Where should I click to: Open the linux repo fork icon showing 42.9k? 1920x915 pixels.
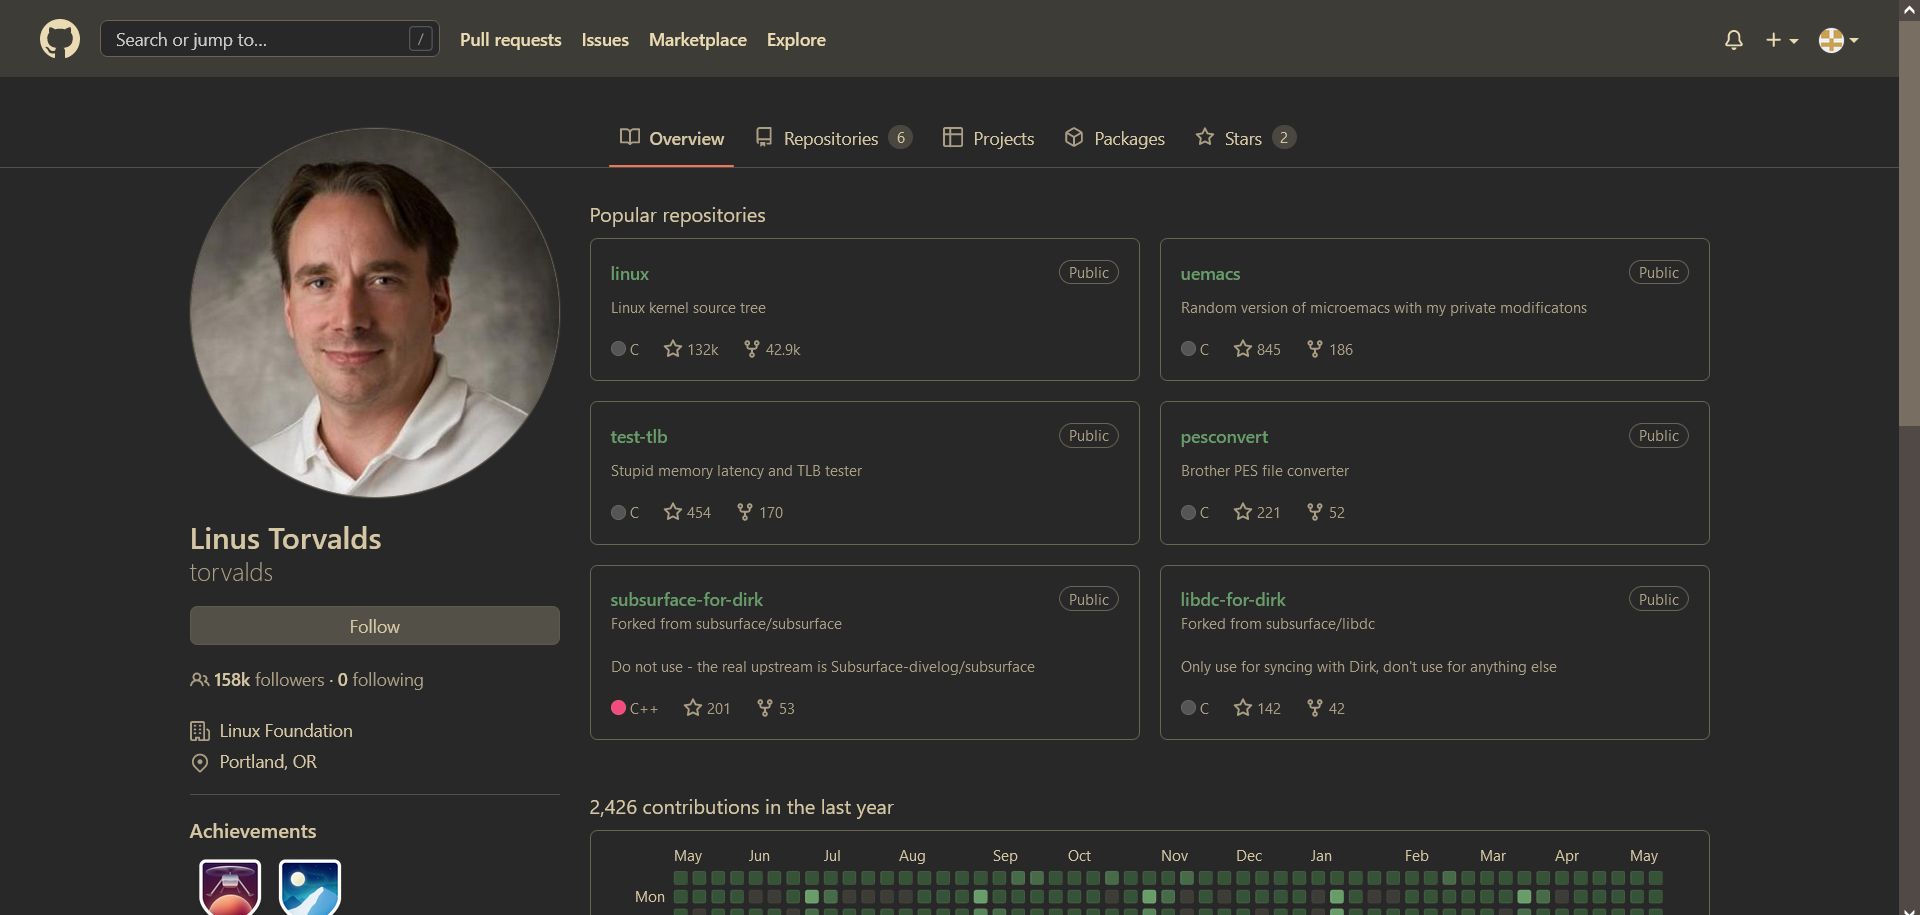click(x=752, y=348)
